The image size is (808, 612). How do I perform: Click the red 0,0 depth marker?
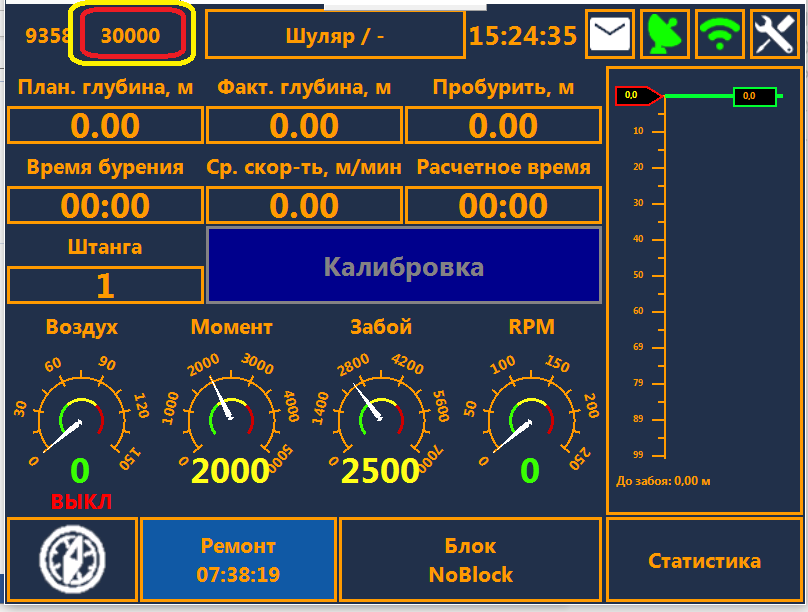pyautogui.click(x=636, y=96)
